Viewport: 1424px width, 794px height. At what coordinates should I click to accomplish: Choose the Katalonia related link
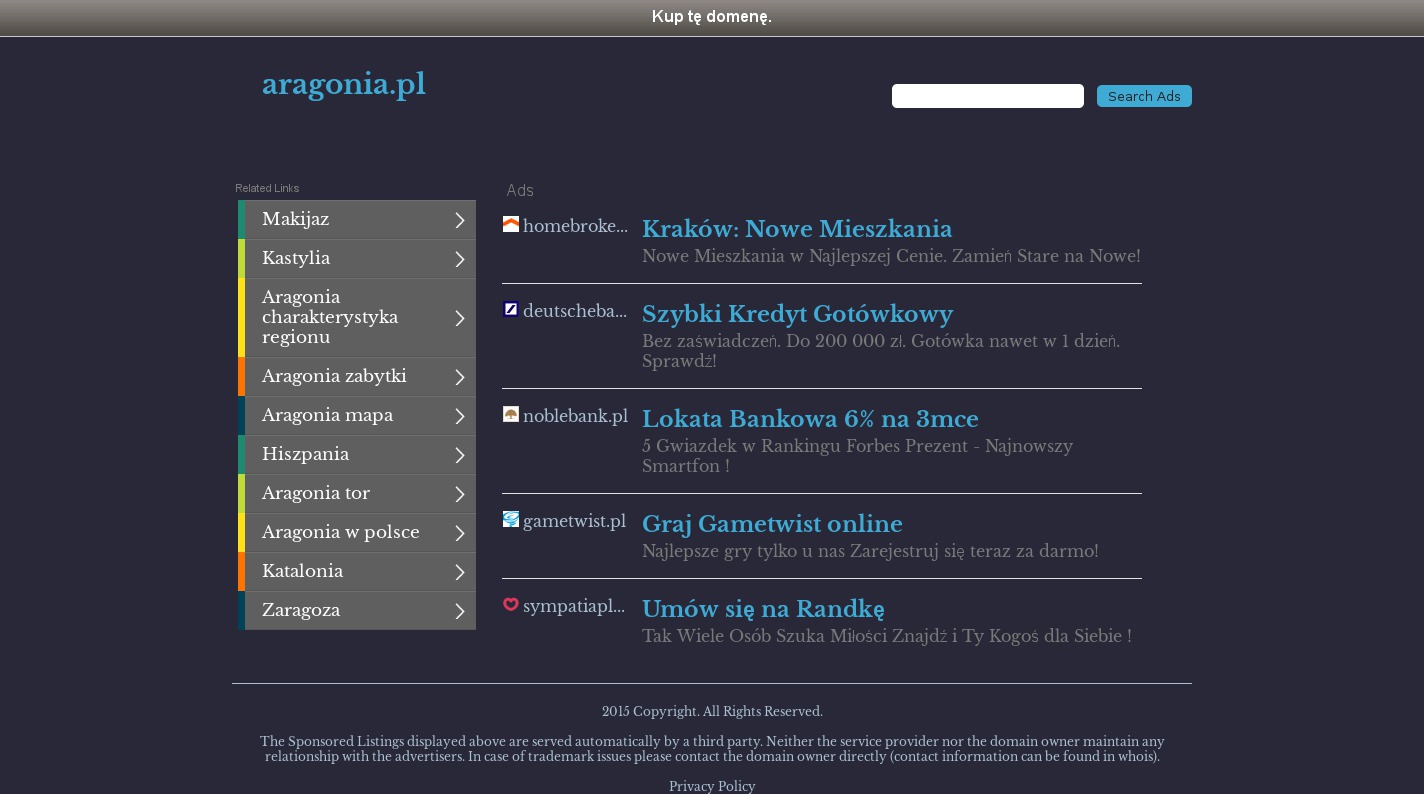point(302,572)
